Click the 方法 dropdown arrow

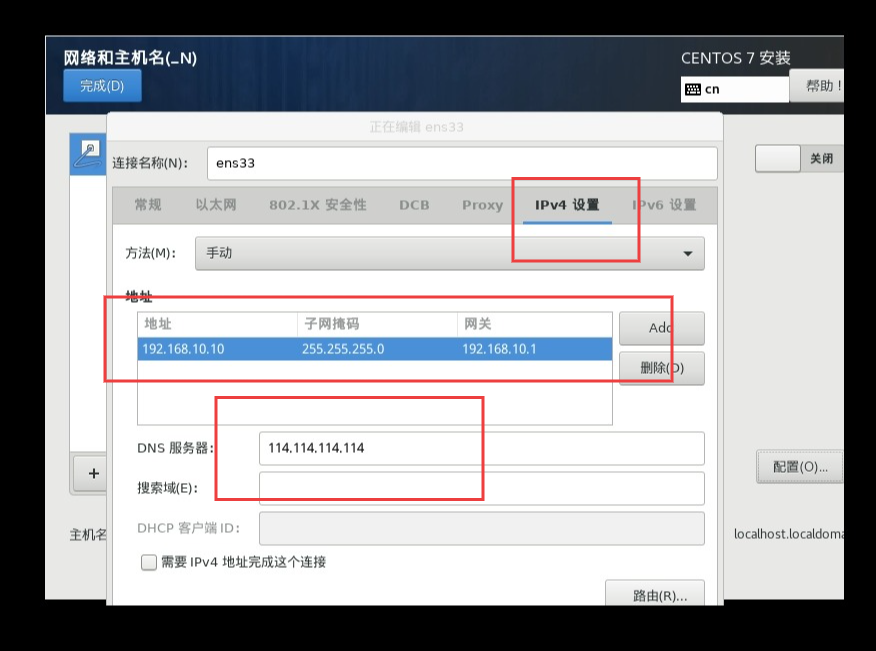tap(688, 254)
